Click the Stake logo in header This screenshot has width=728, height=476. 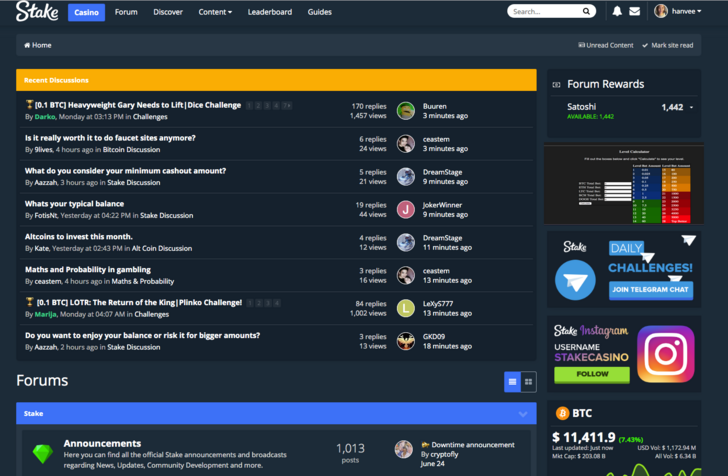37,11
